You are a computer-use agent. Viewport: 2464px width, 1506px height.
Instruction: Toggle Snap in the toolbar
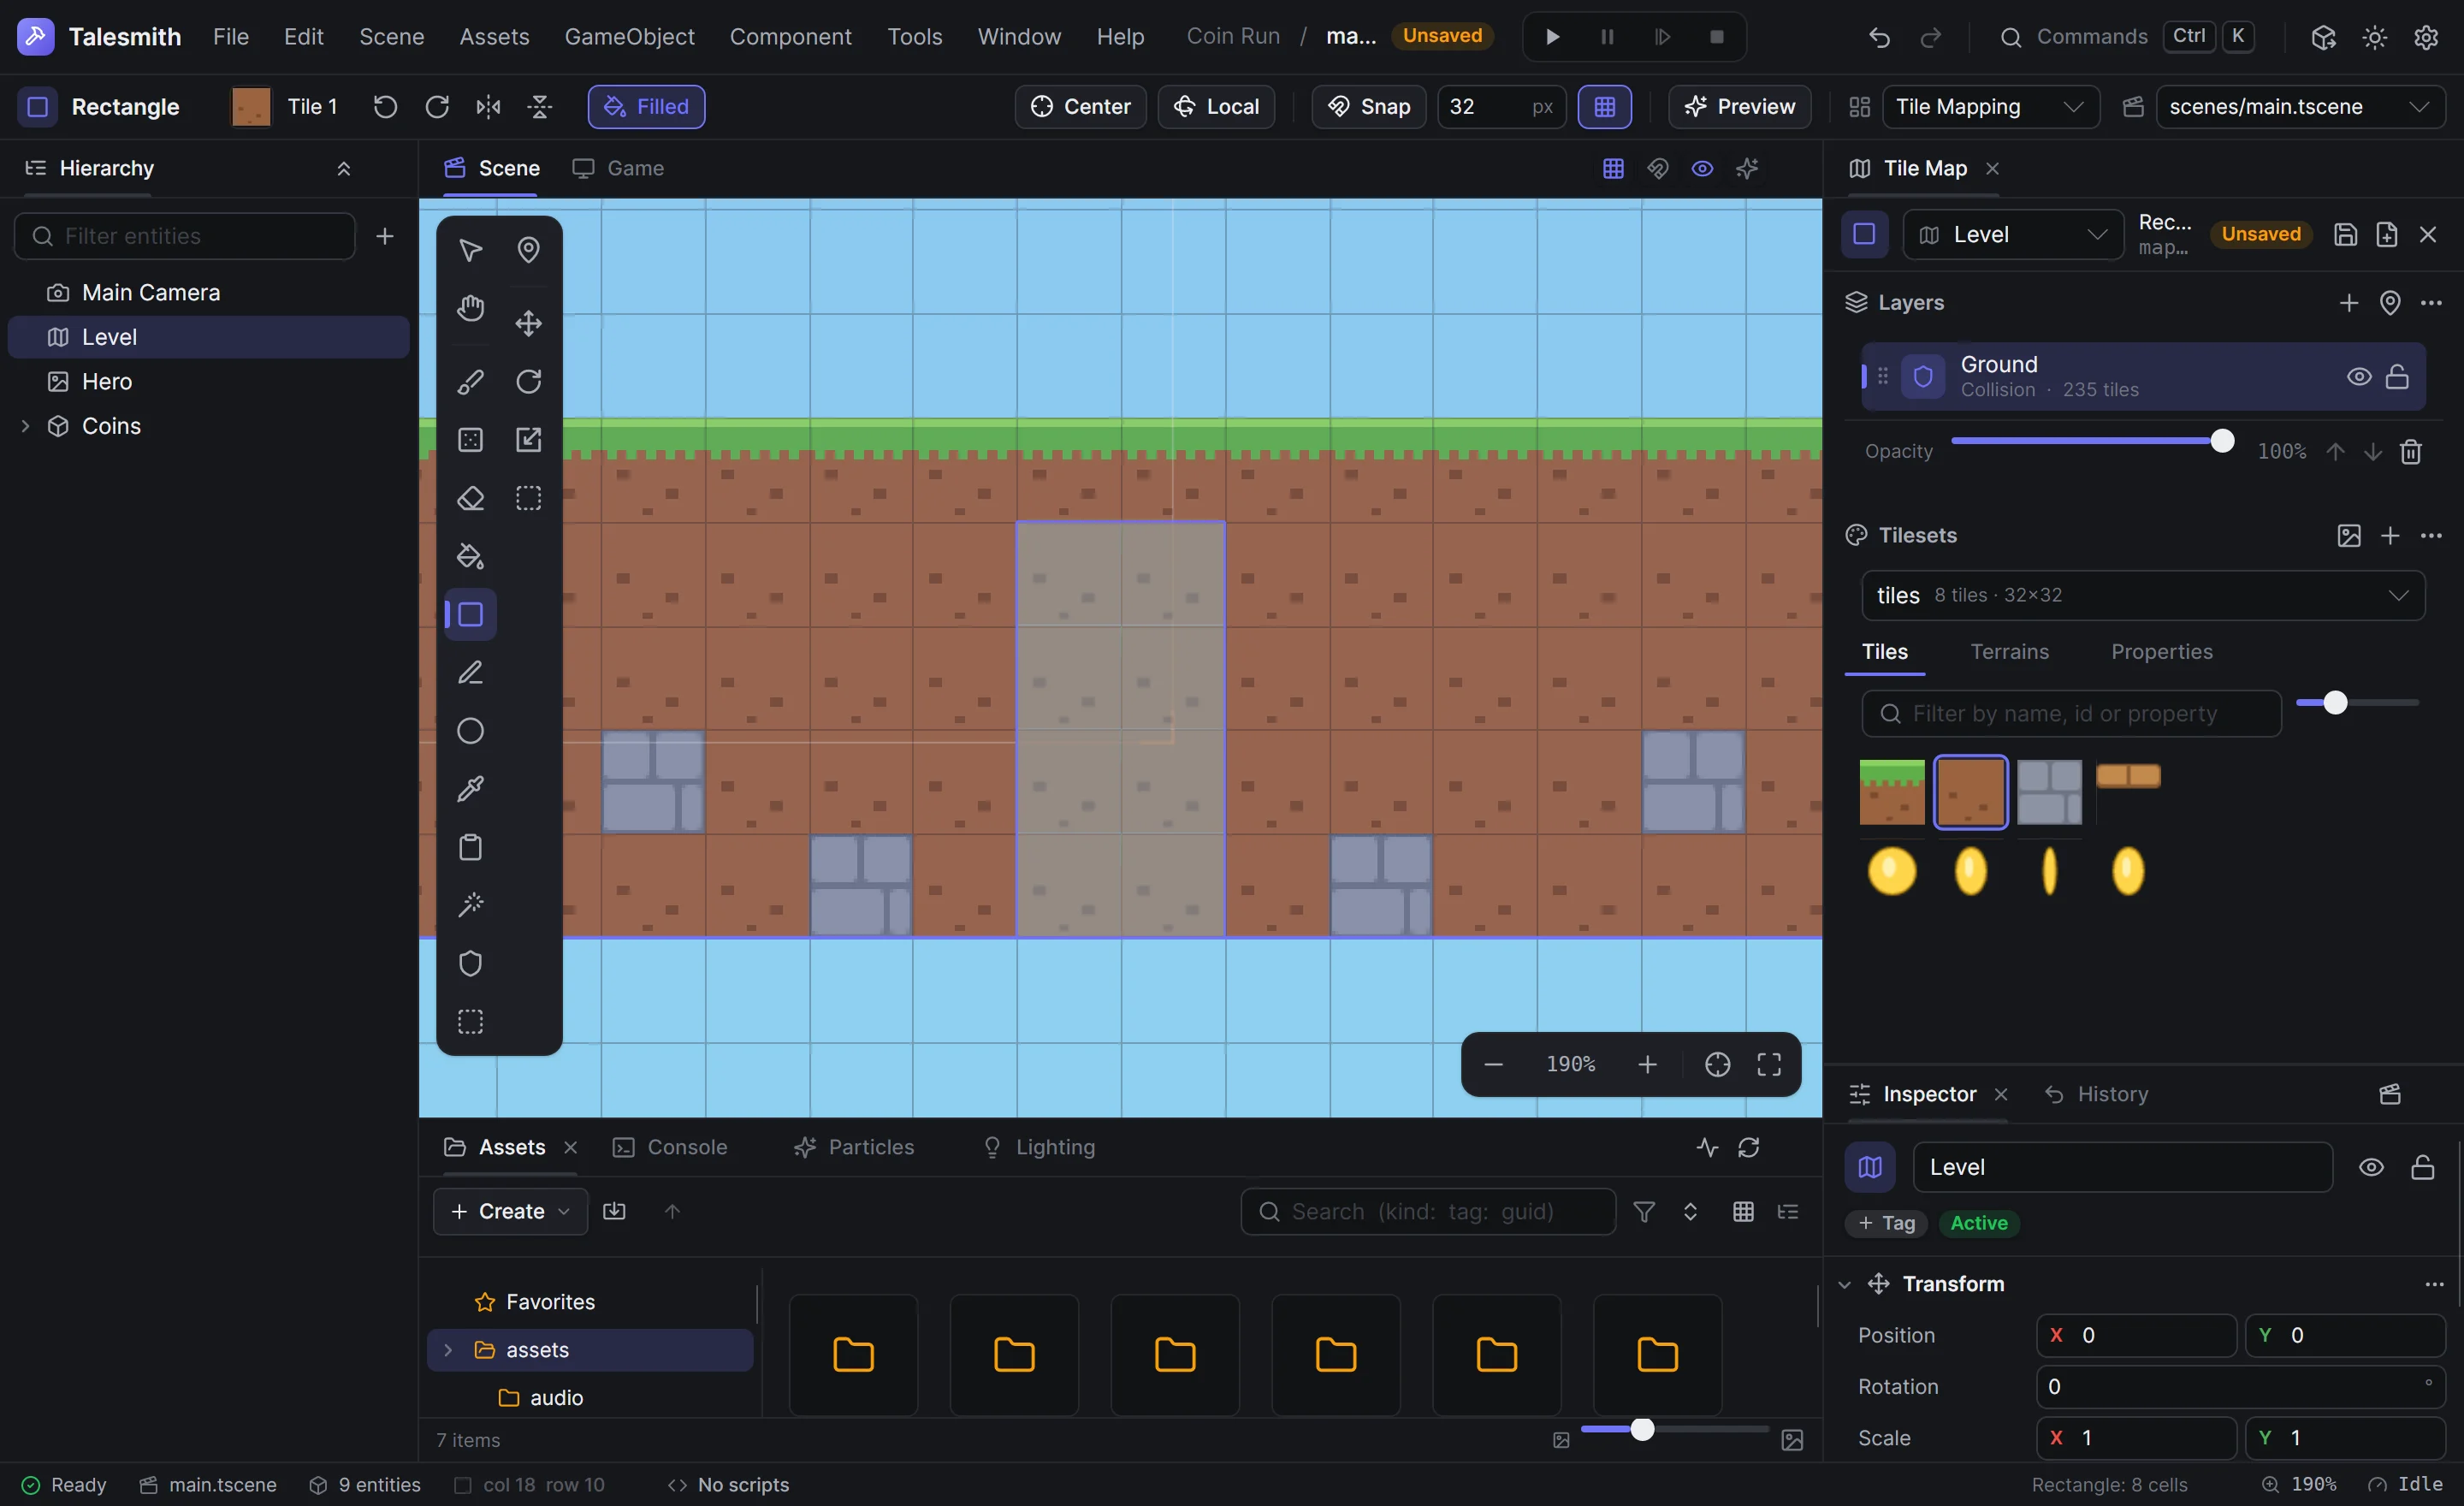click(x=1368, y=107)
